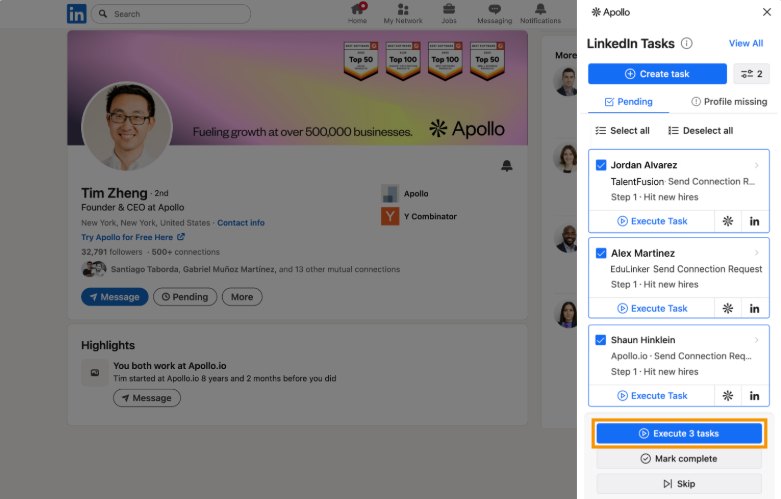Uncheck the Alex Martinez task checkbox

coord(601,253)
